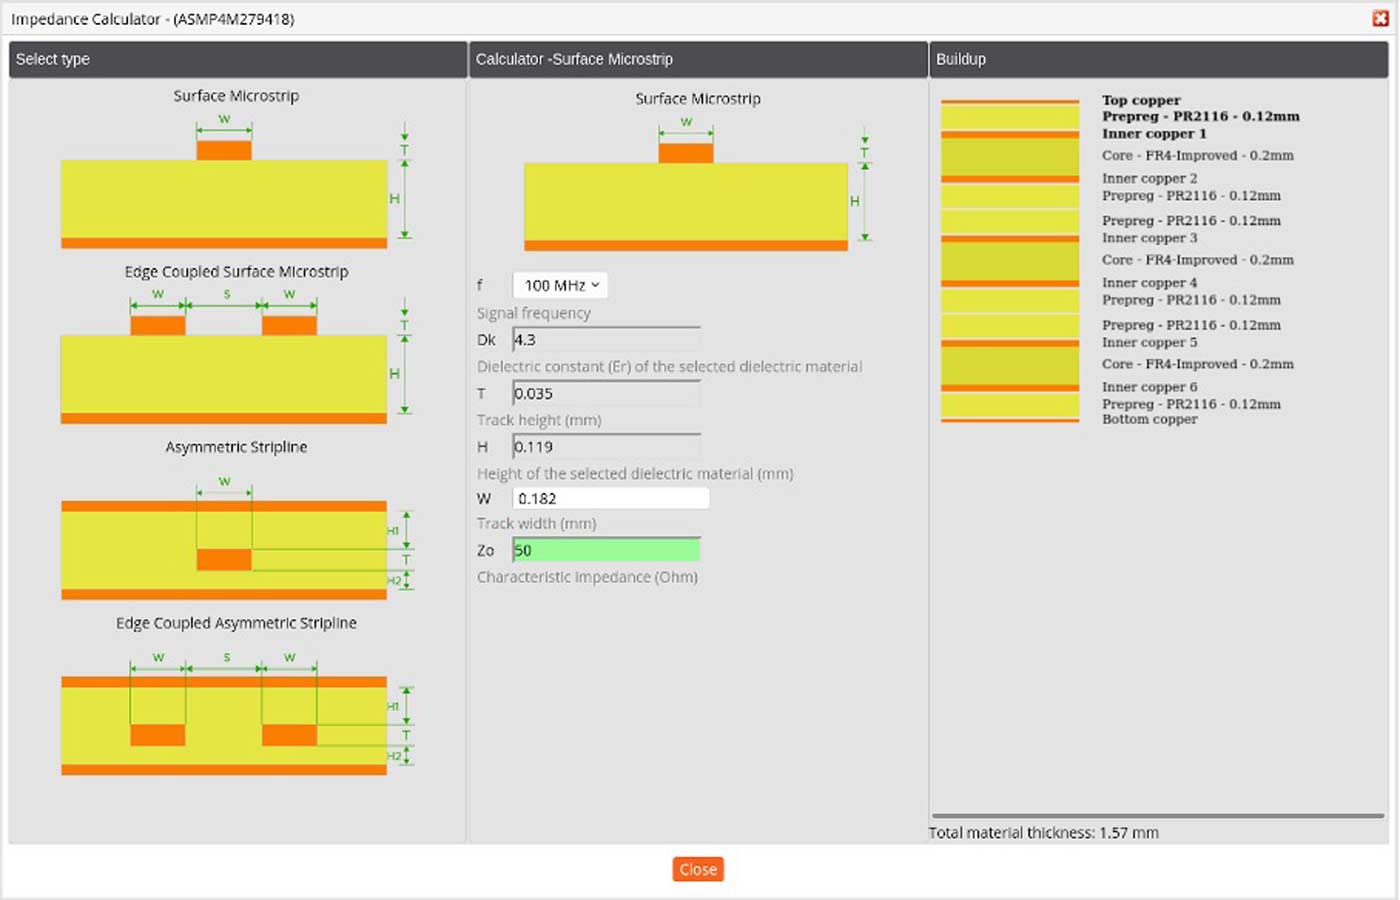Click the buildup stackup color diagram

tap(1009, 260)
